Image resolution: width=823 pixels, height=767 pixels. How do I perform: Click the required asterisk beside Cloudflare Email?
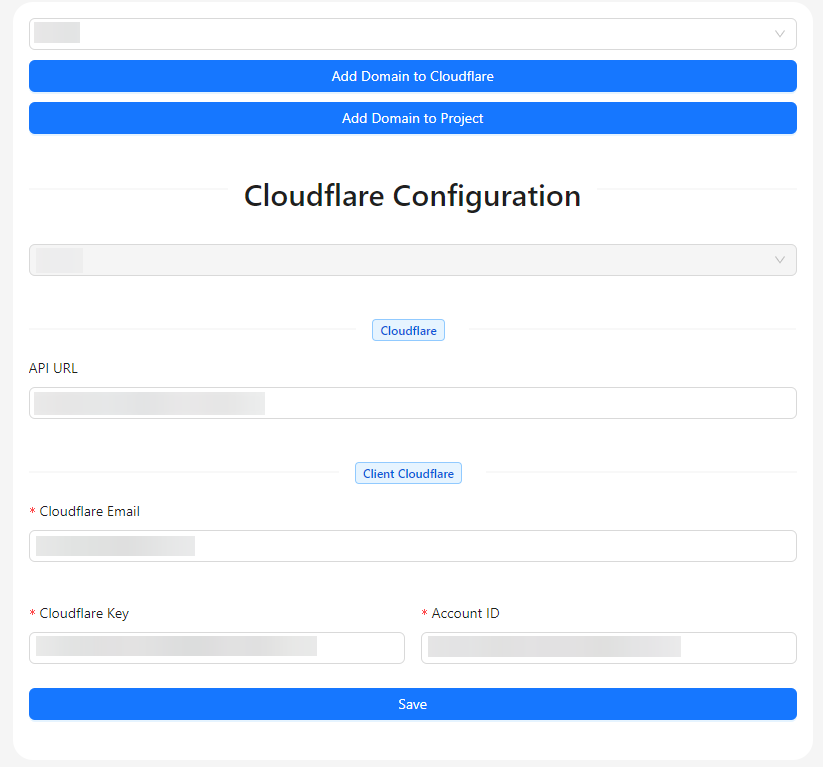pos(31,511)
